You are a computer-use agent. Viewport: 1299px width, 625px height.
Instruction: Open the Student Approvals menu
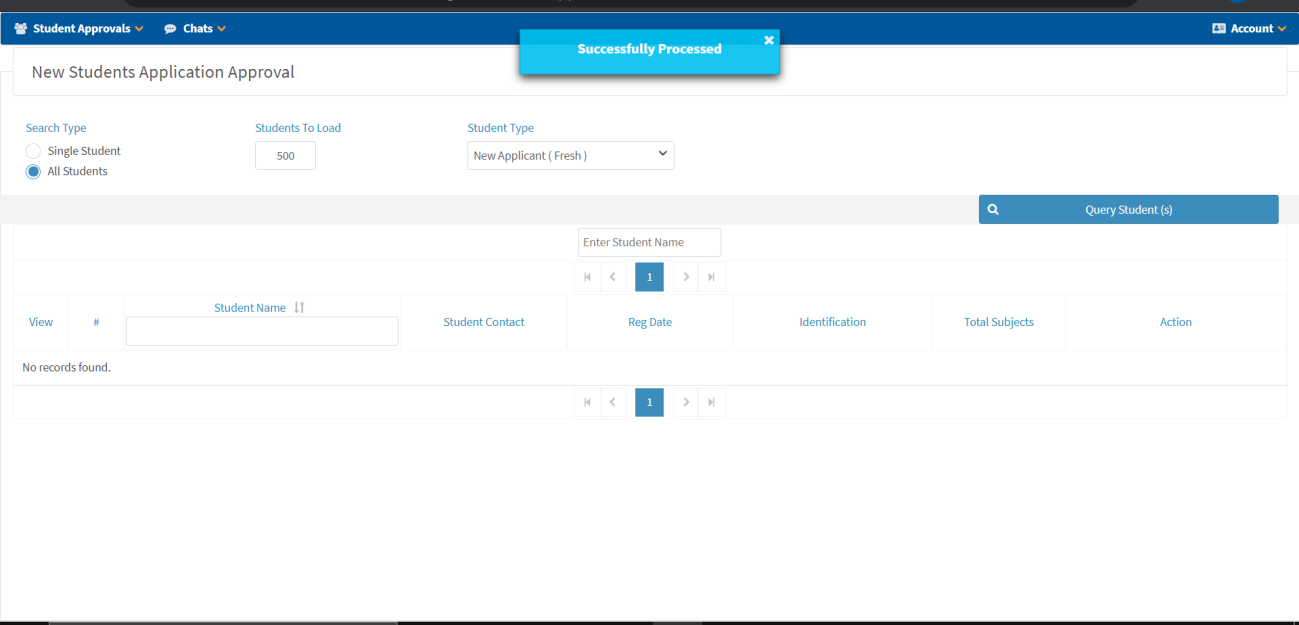[80, 29]
